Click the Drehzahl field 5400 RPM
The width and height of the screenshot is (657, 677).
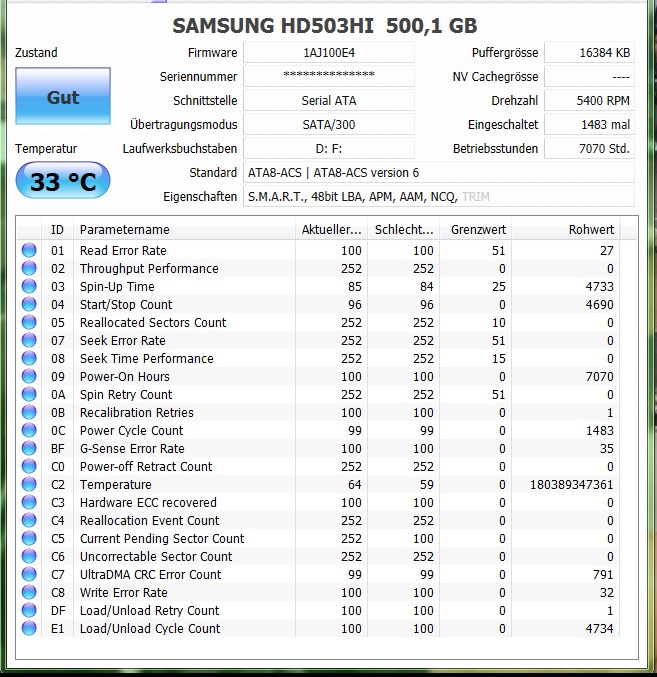click(590, 101)
